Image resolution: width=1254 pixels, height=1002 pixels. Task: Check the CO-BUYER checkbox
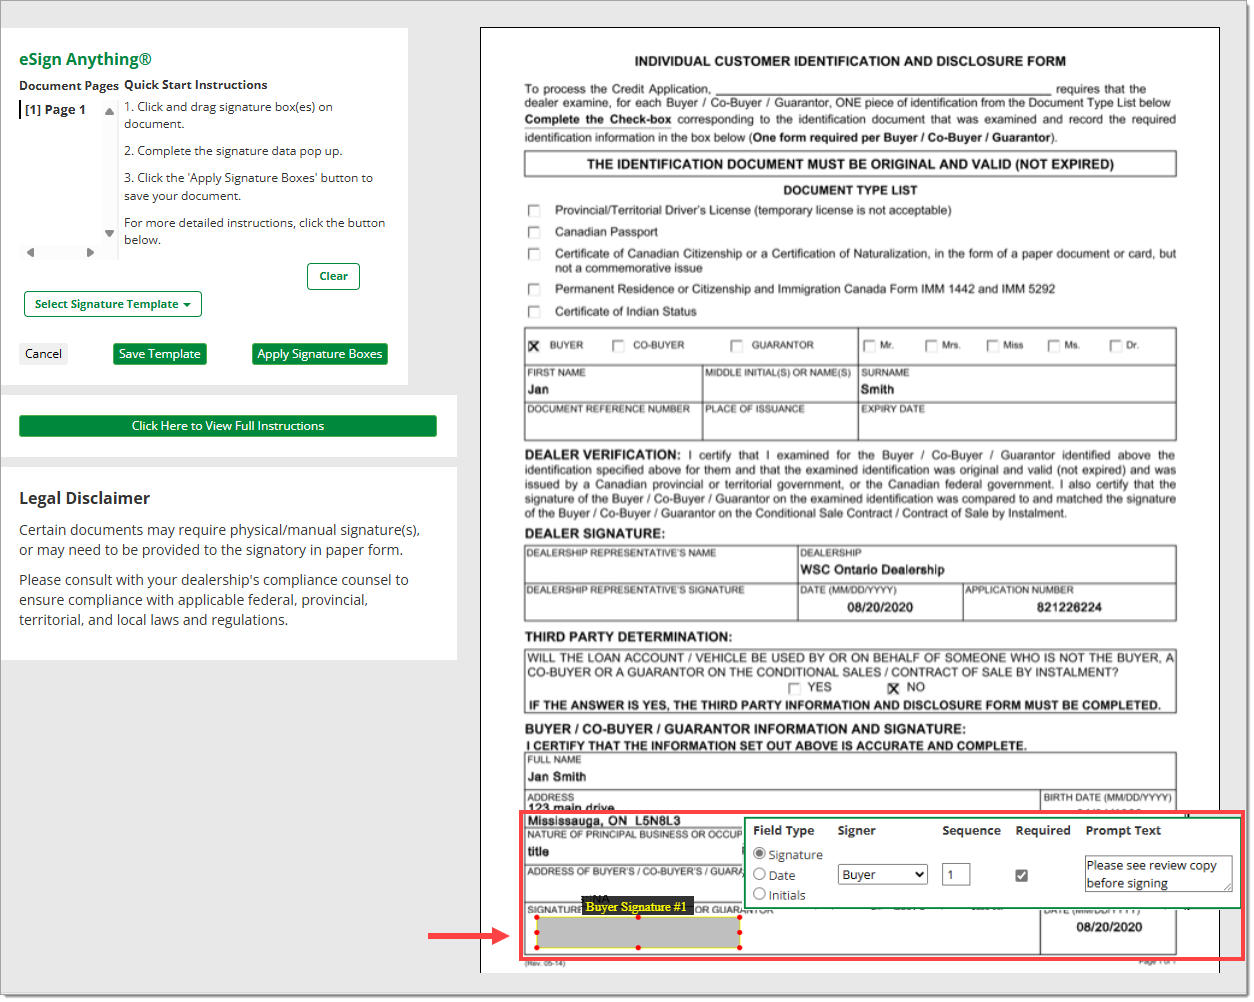point(616,346)
